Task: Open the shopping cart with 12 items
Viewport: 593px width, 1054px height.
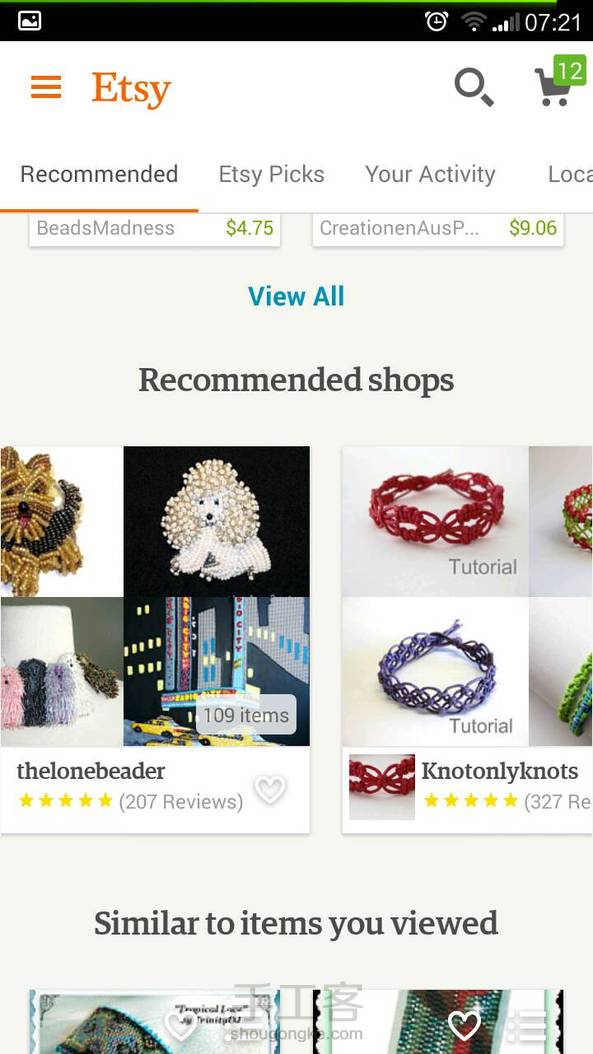Action: pyautogui.click(x=559, y=82)
